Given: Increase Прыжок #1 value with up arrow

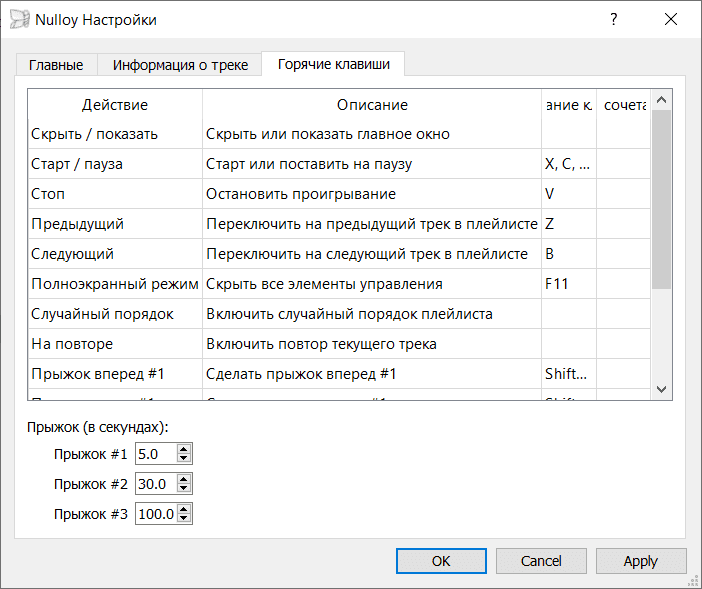Looking at the screenshot, I should tap(183, 449).
